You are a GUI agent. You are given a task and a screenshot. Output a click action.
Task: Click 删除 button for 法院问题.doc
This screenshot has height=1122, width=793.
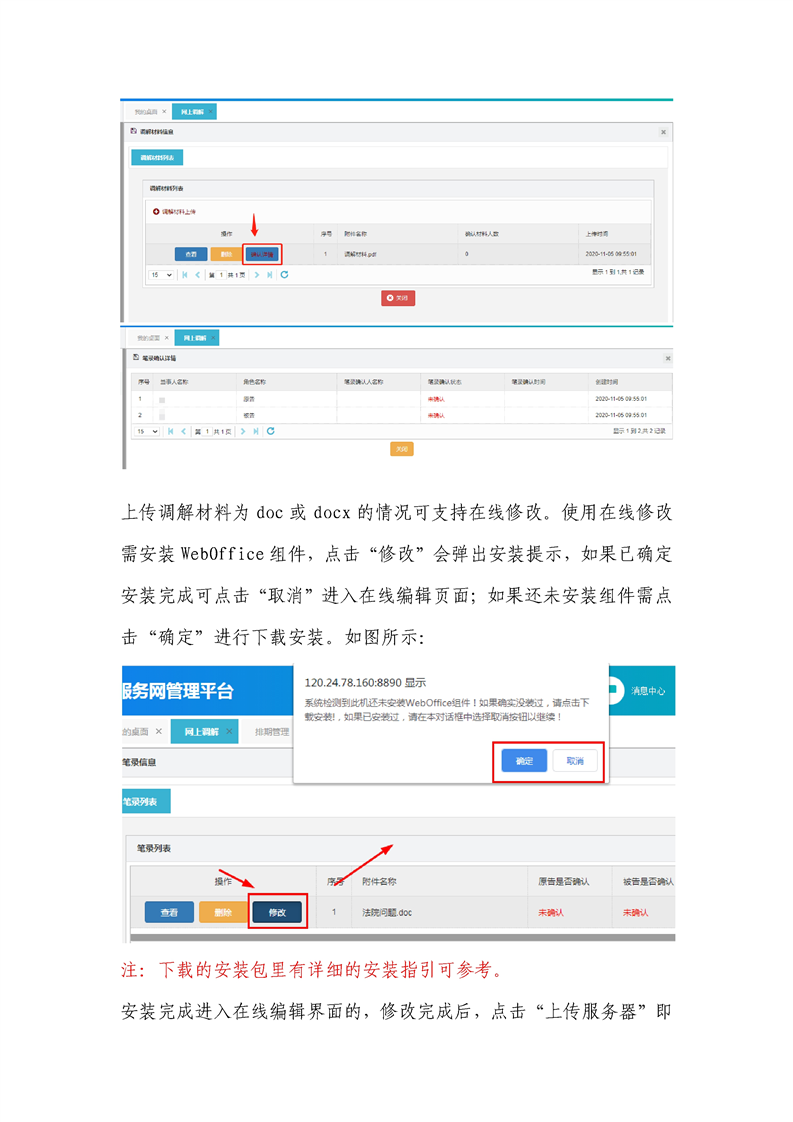[x=223, y=912]
